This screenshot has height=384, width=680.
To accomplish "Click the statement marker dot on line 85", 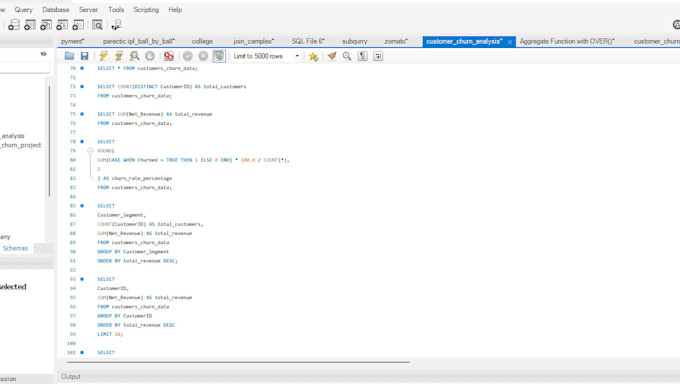I will (82, 206).
